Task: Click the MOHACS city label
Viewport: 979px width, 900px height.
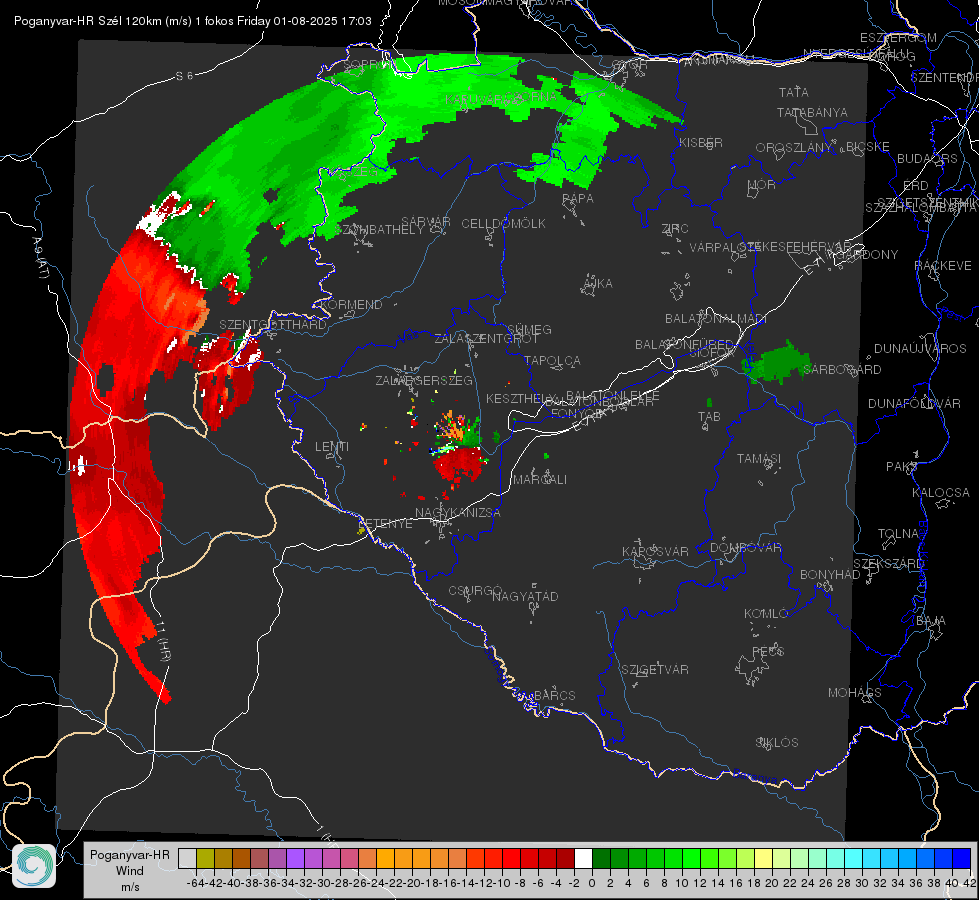Action: [x=855, y=693]
